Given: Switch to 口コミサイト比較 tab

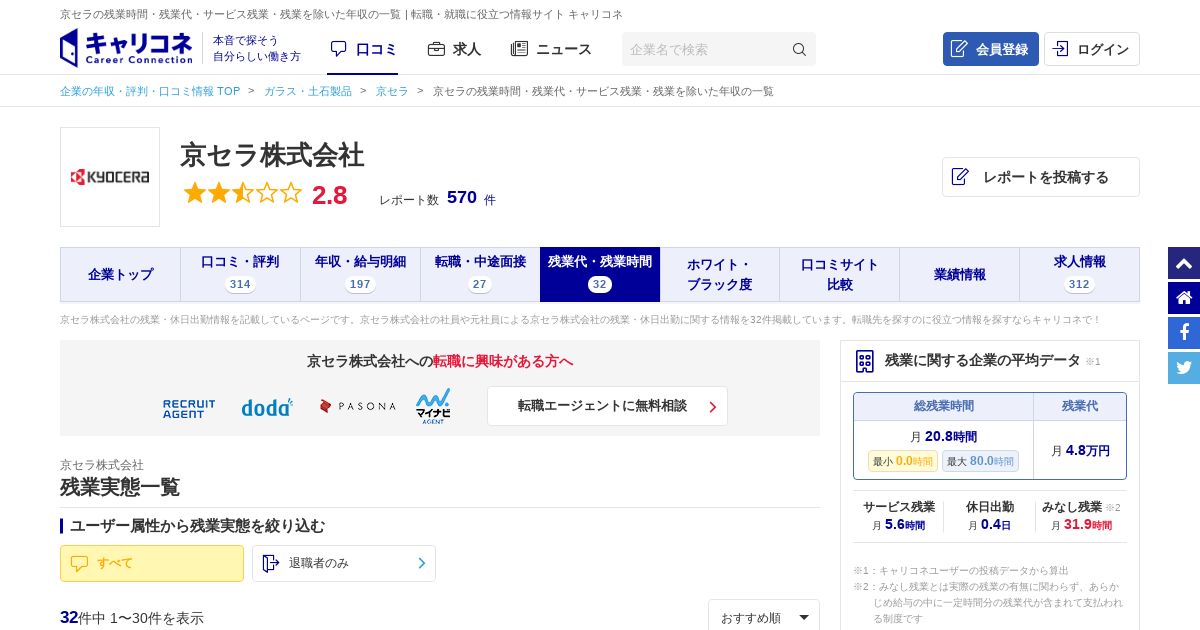Looking at the screenshot, I should 839,274.
